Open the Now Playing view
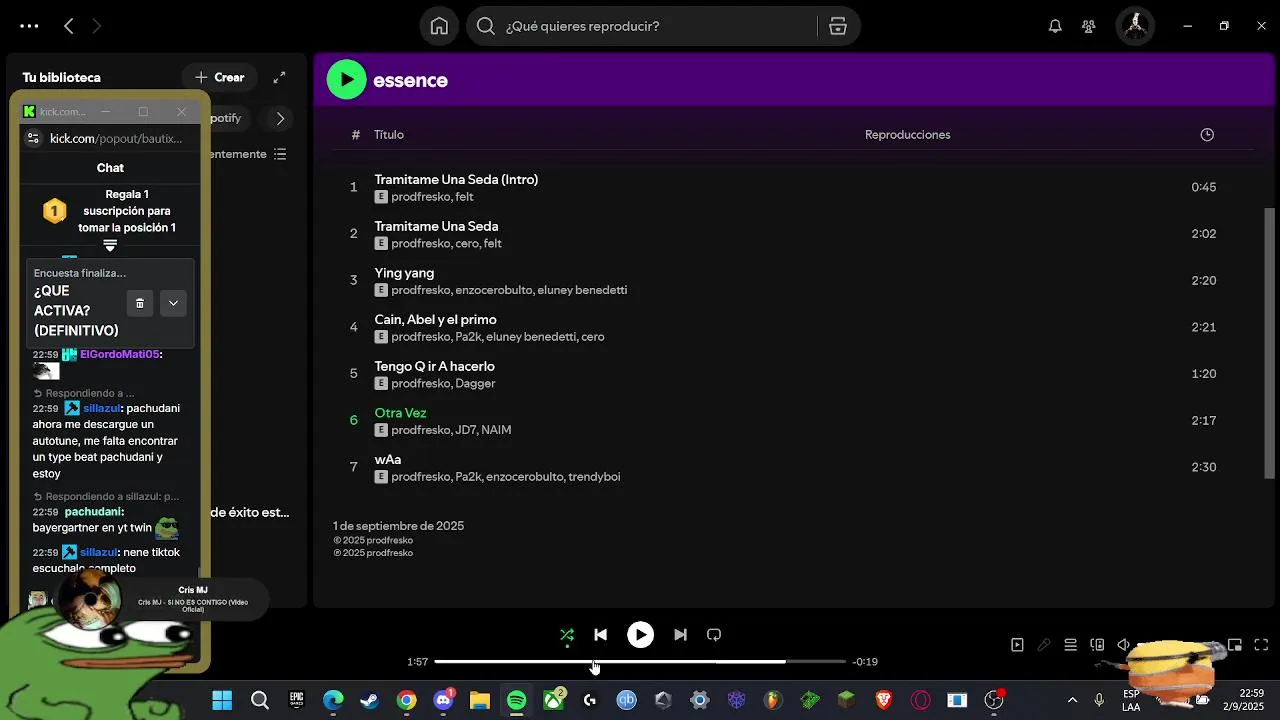The width and height of the screenshot is (1280, 720). tap(1017, 645)
